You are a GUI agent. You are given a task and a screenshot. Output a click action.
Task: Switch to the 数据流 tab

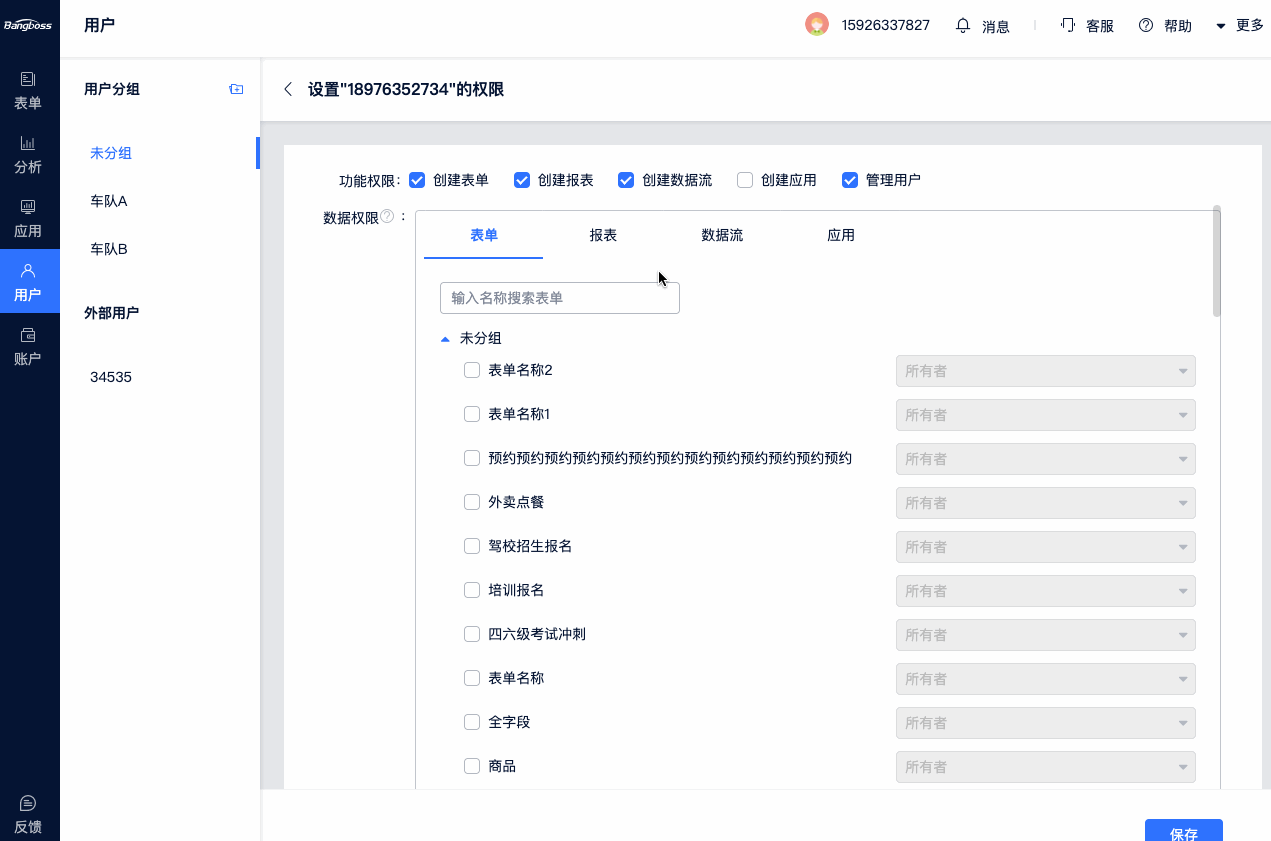pos(722,236)
